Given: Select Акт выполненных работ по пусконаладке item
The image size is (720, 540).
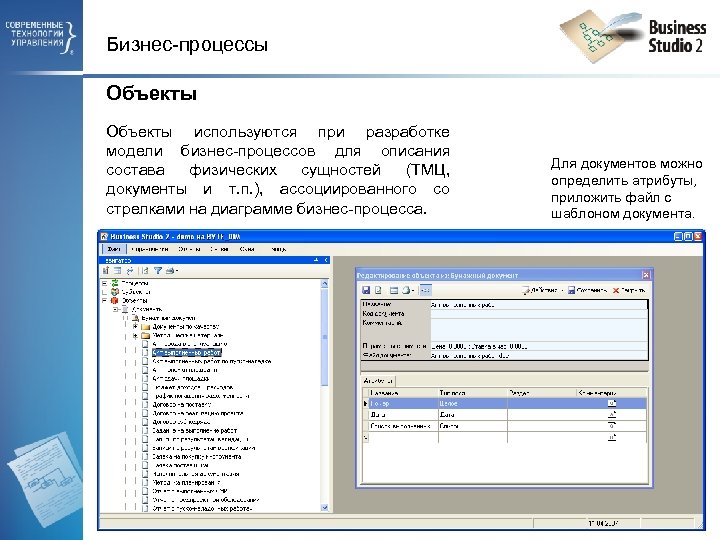Looking at the screenshot, I should click(212, 361).
